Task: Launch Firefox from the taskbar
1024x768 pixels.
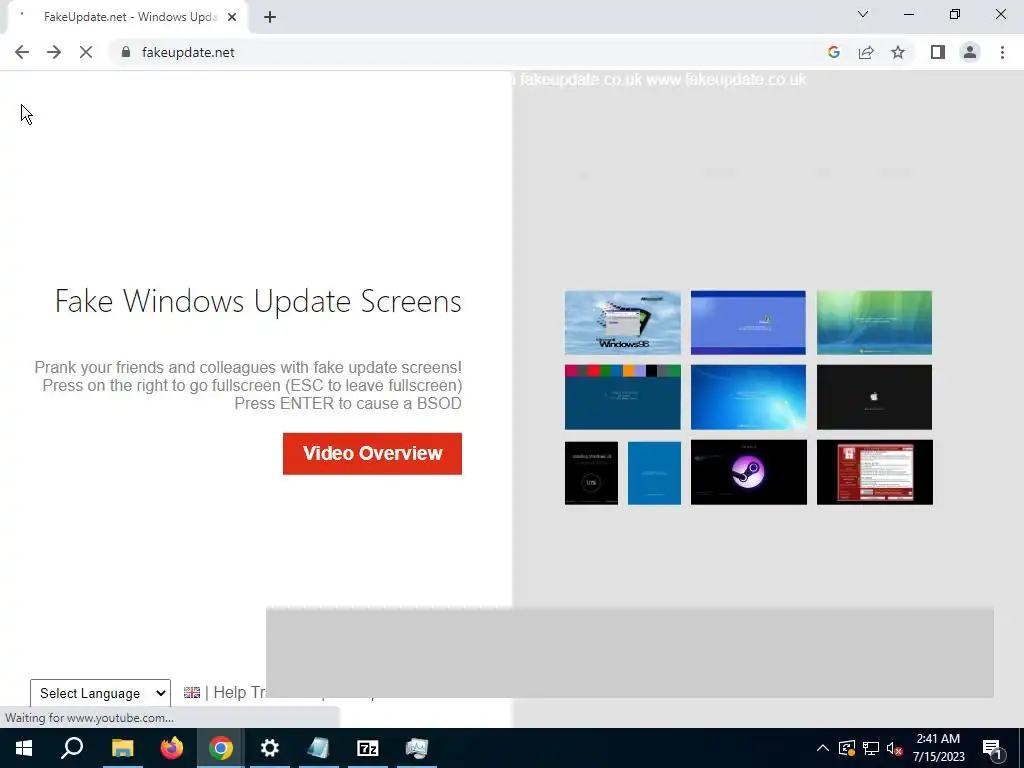Action: tap(172, 748)
